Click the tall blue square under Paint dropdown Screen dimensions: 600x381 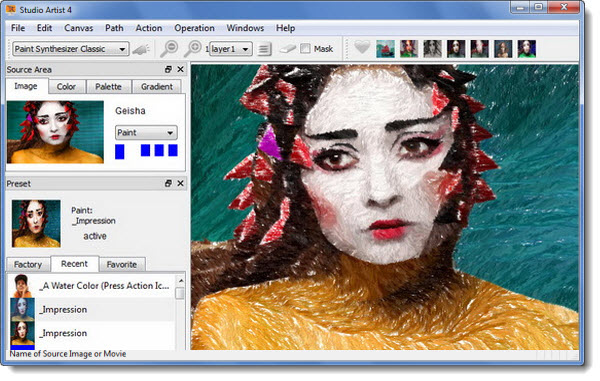pyautogui.click(x=120, y=151)
